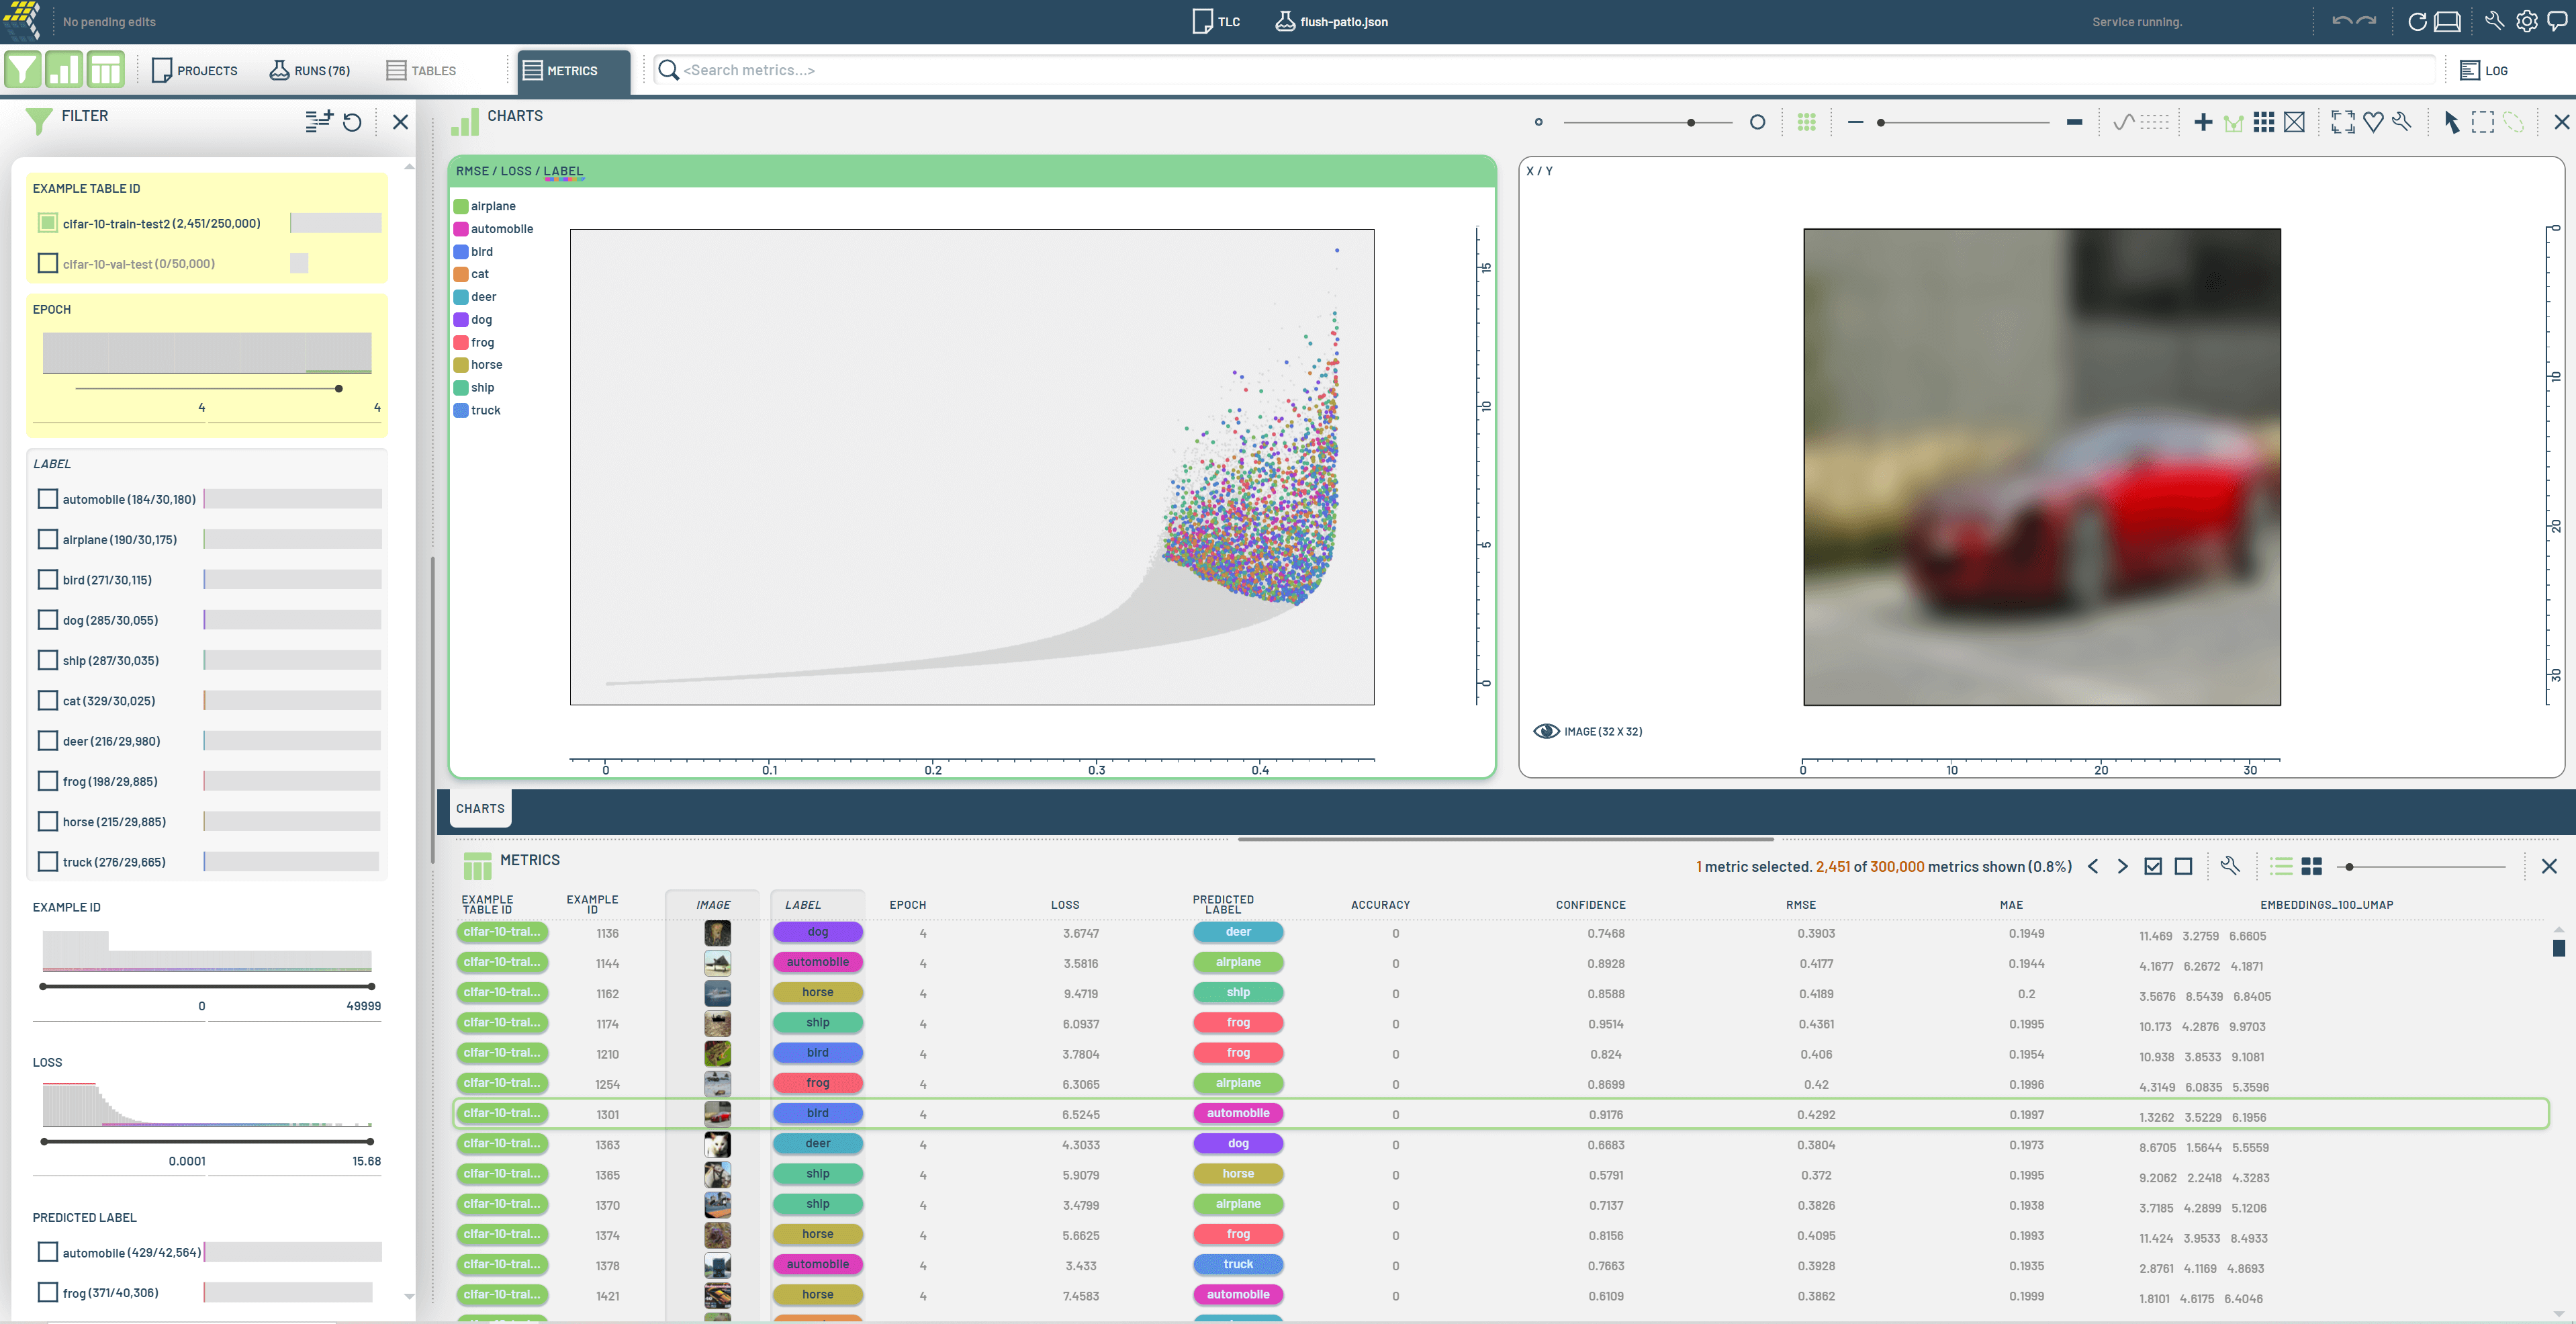Go to previous selected metric arrow
This screenshot has width=2576, height=1324.
click(x=2093, y=866)
